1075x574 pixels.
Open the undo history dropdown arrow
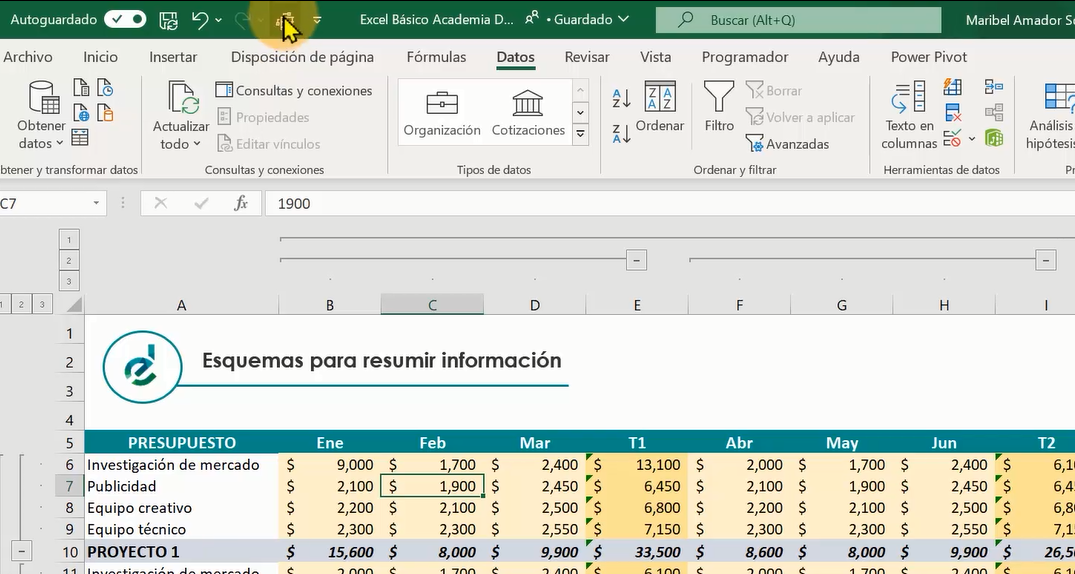click(218, 21)
